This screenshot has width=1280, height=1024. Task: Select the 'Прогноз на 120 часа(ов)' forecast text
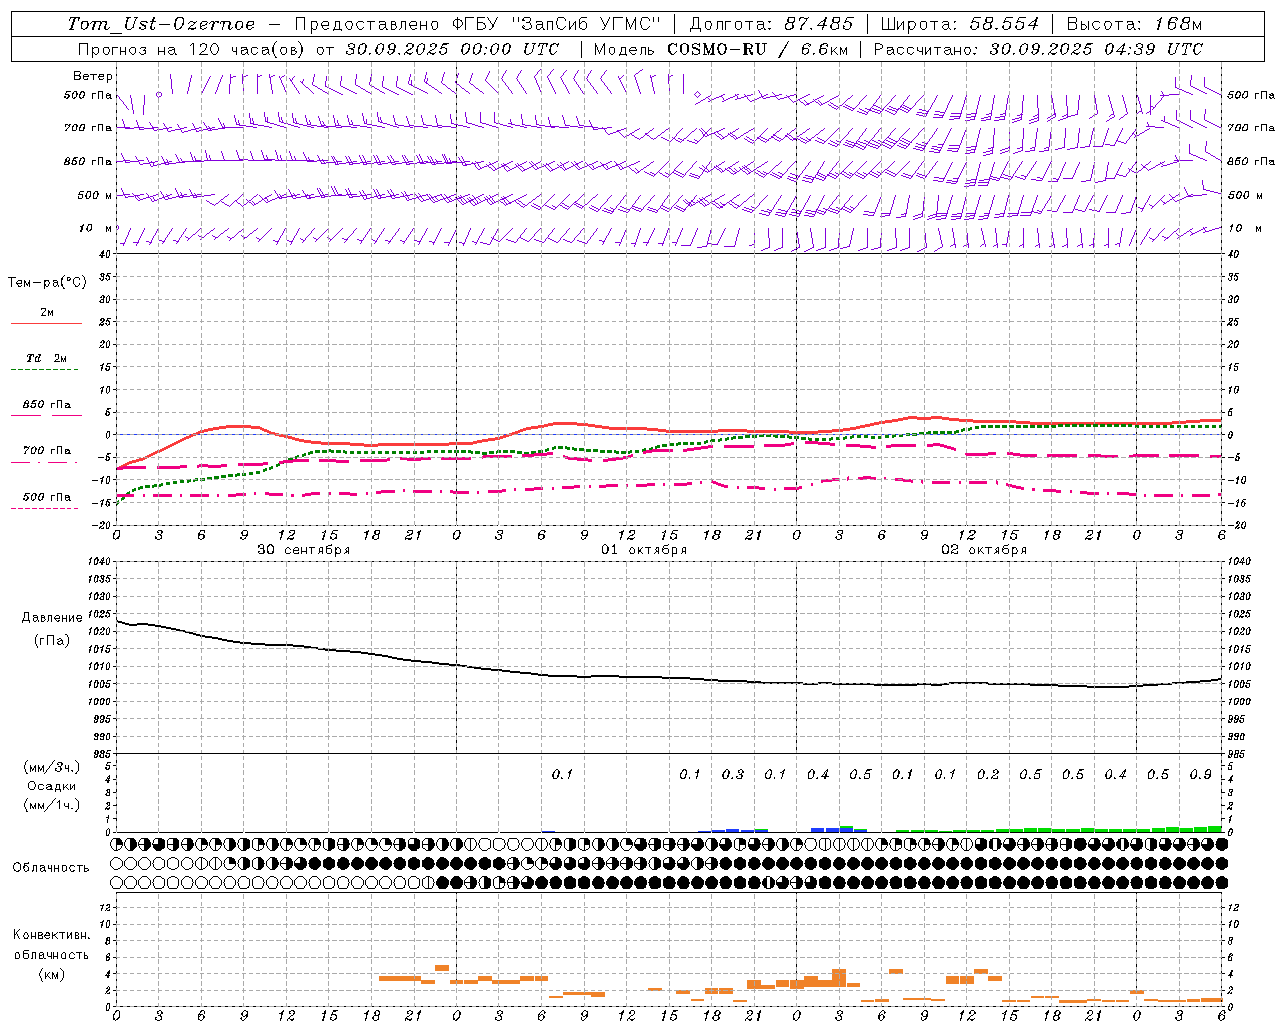click(192, 49)
